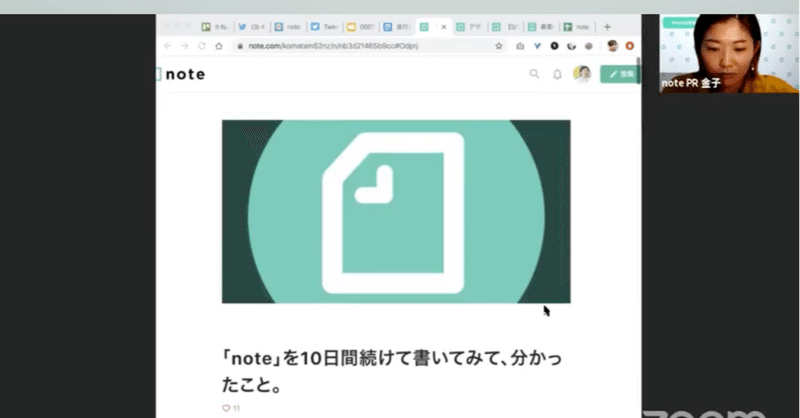The height and width of the screenshot is (418, 800).
Task: Open the Chrome profile avatar
Action: (613, 46)
